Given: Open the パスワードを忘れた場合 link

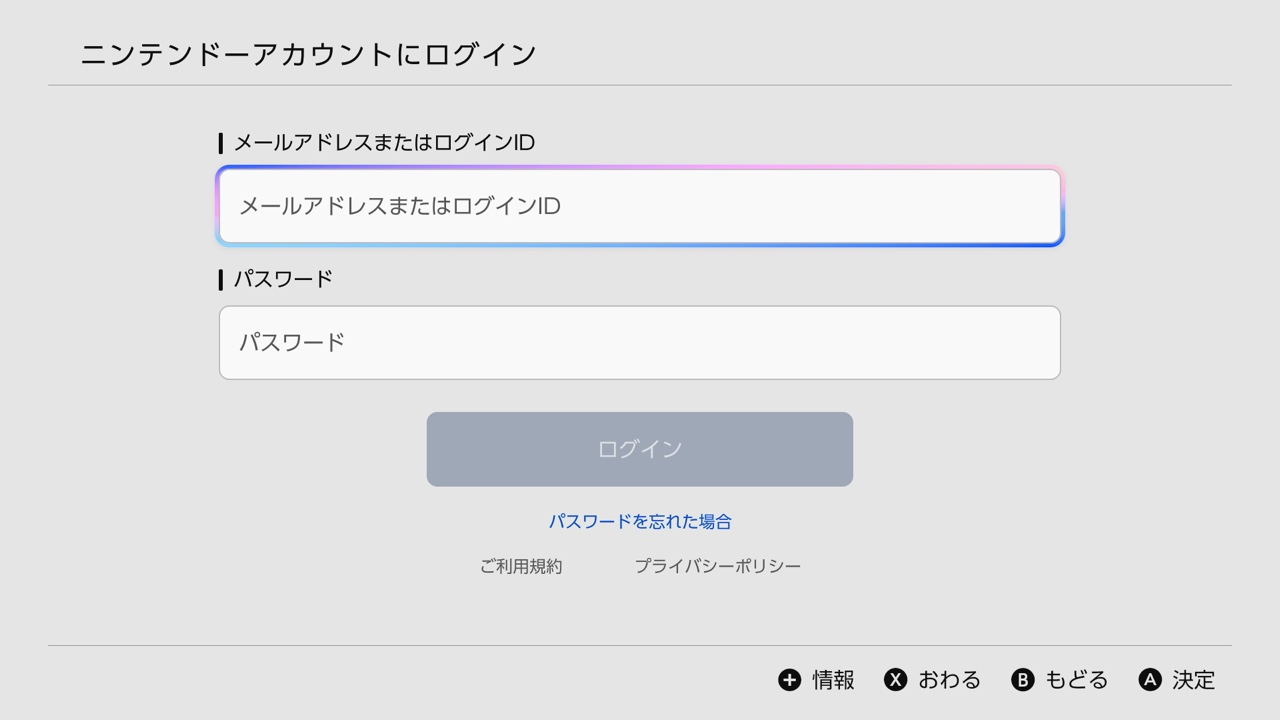Looking at the screenshot, I should 640,521.
